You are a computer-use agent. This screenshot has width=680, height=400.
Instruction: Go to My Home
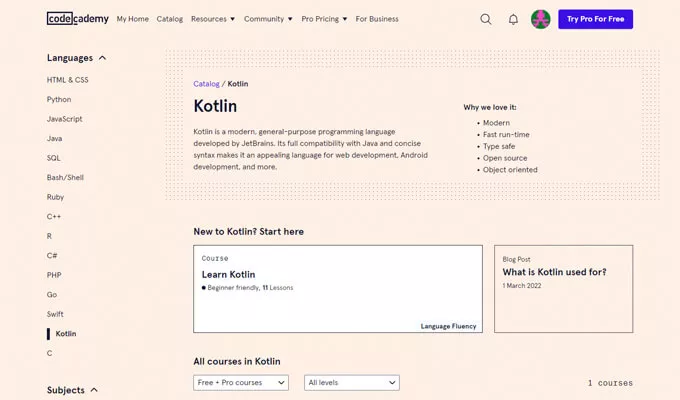[x=133, y=19]
